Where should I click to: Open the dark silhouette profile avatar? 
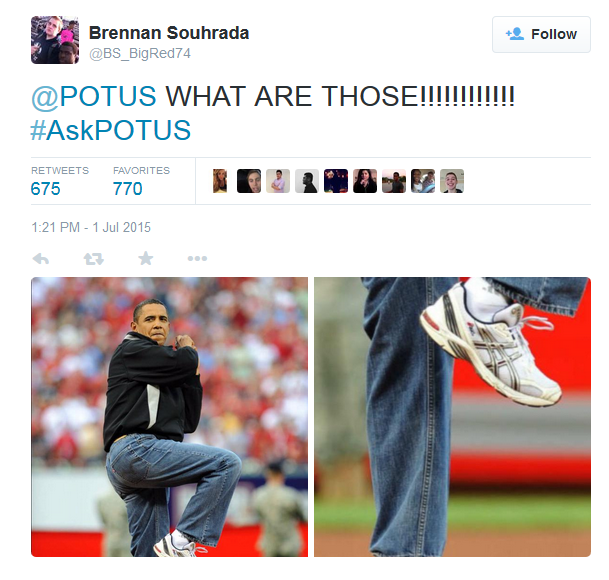(x=307, y=181)
